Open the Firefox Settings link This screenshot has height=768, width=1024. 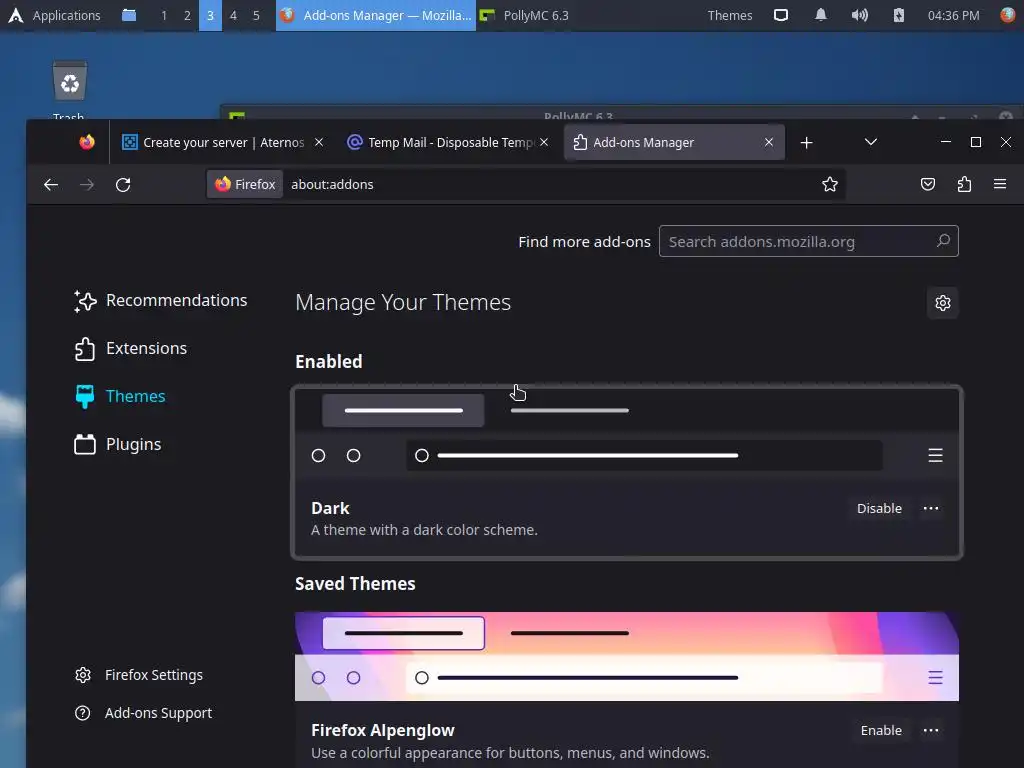click(x=139, y=675)
